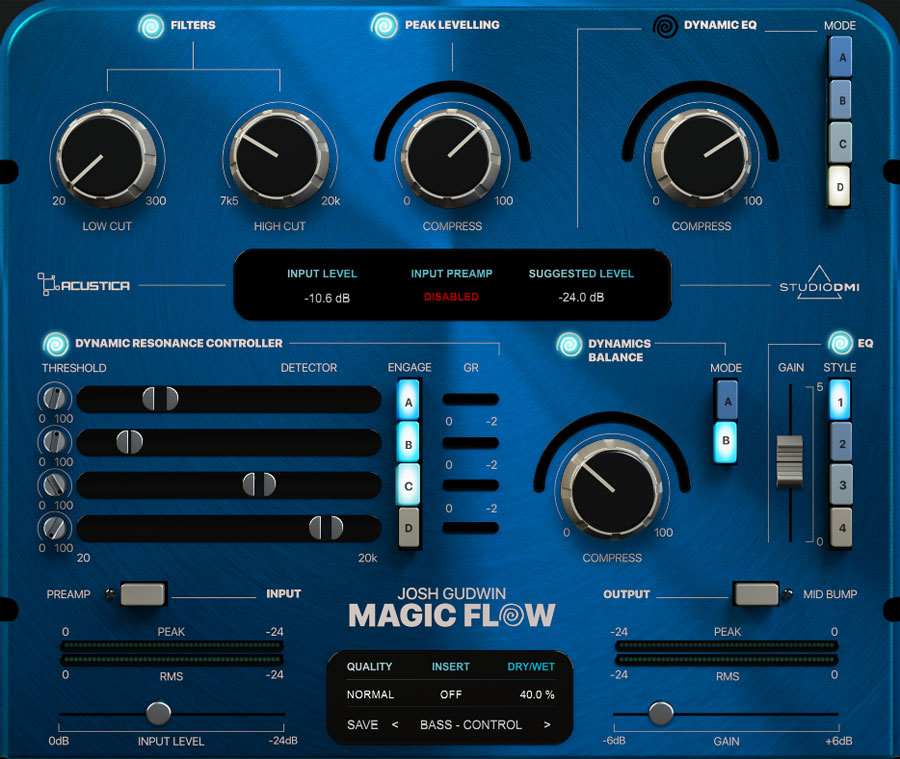Click band C detector frequency handle
The width and height of the screenshot is (900, 759).
259,485
